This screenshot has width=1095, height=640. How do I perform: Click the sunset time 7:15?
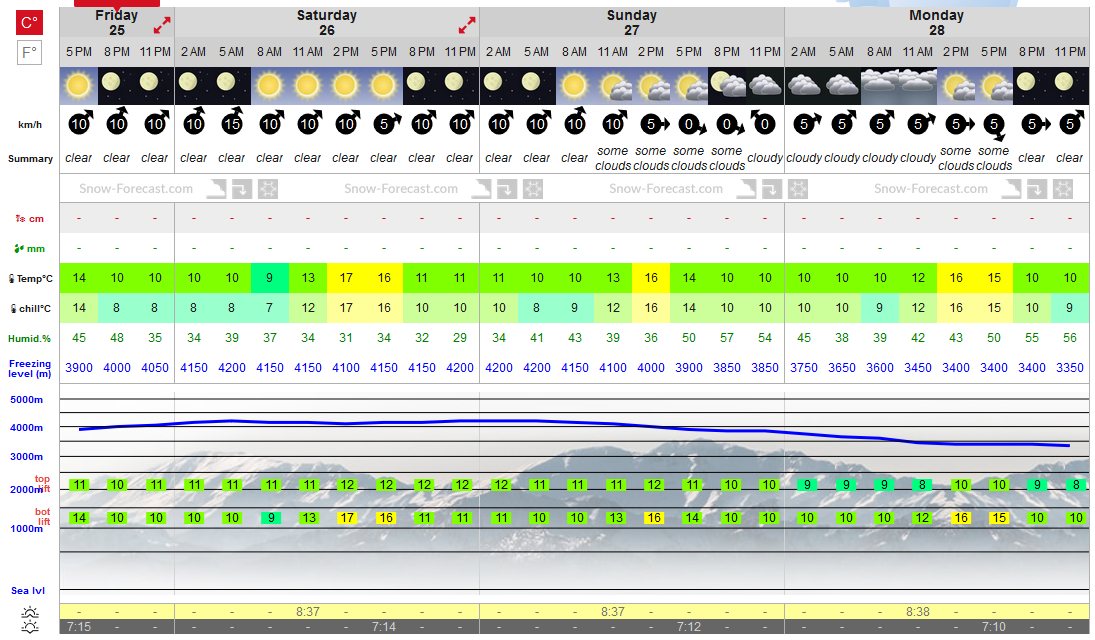79,627
